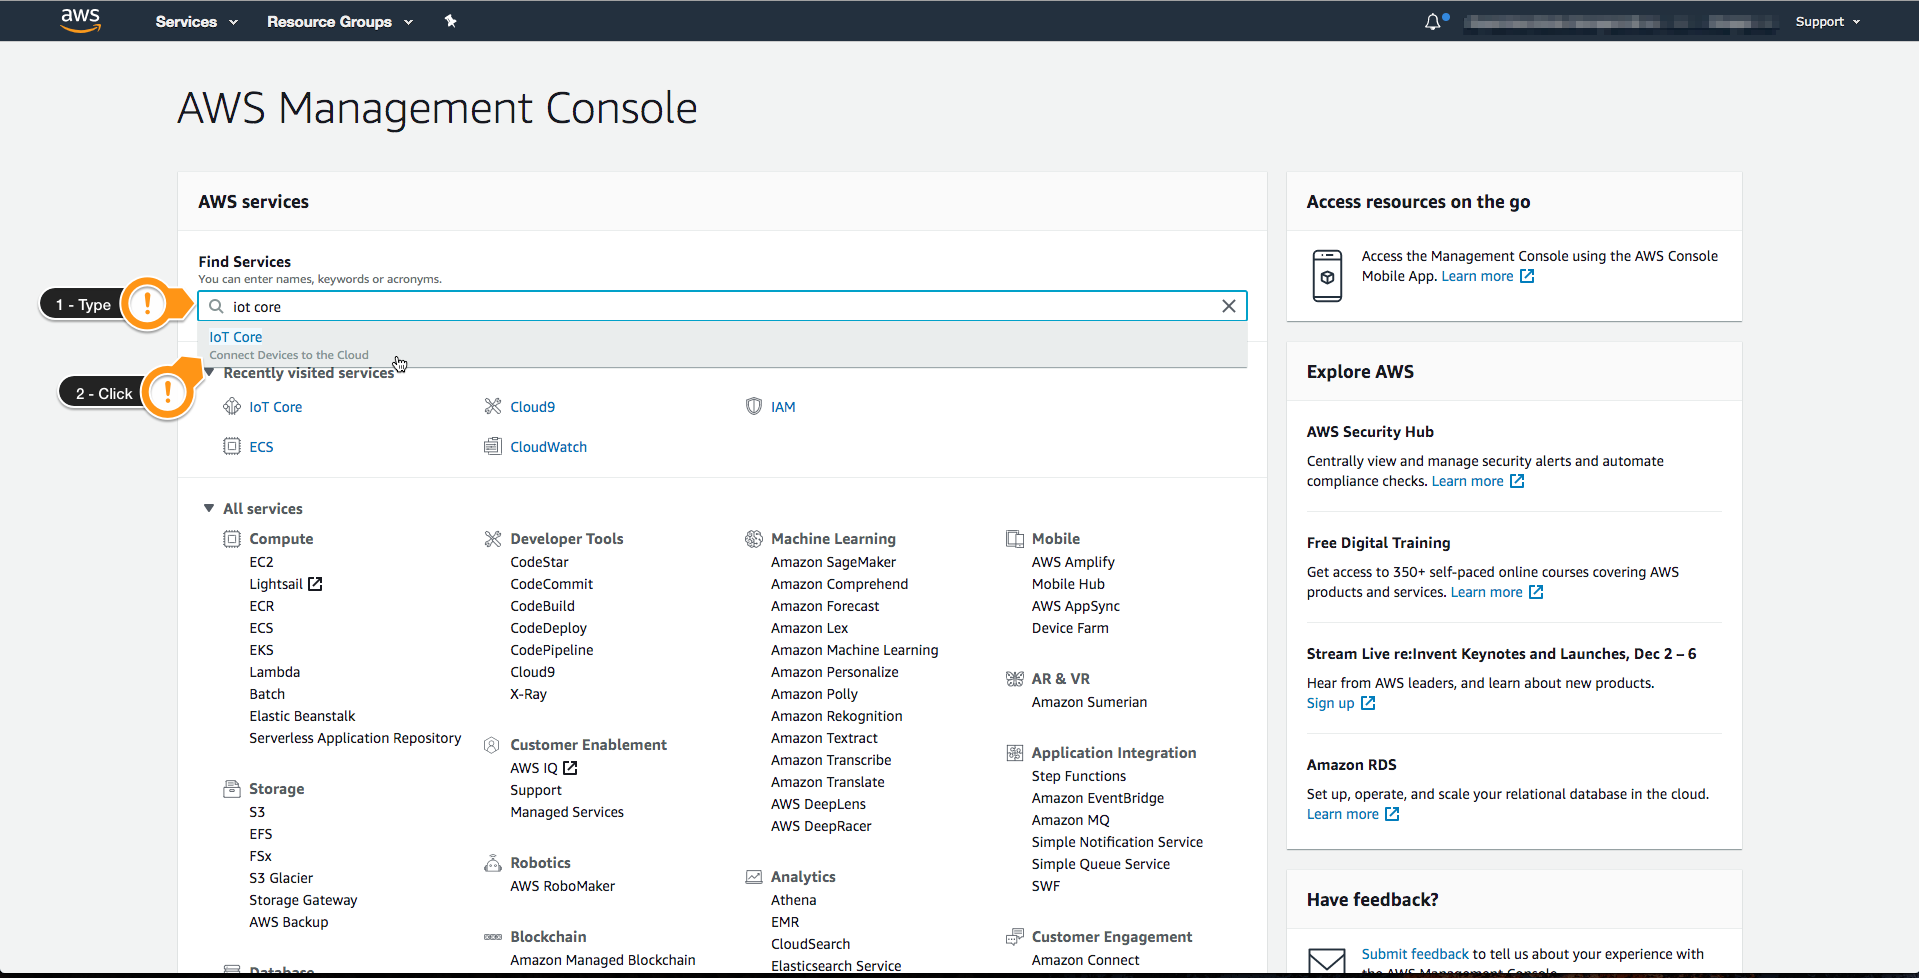Open the EC2 service link
The height and width of the screenshot is (978, 1919).
[x=261, y=562]
